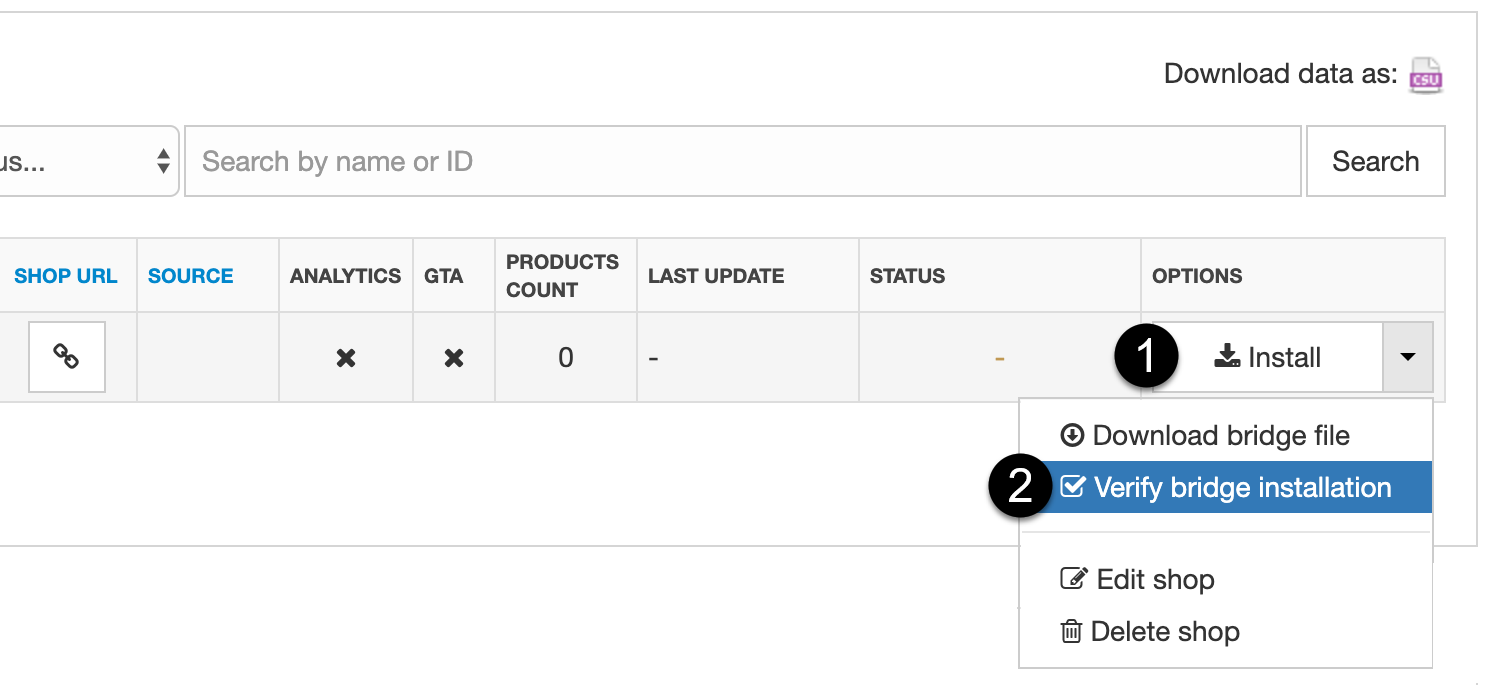Click the GTA X status icon
Screen dimensions: 1486x685
pyautogui.click(x=454, y=358)
